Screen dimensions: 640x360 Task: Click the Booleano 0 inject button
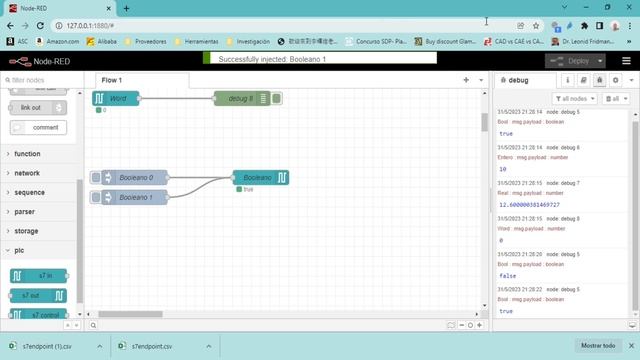[x=96, y=178]
